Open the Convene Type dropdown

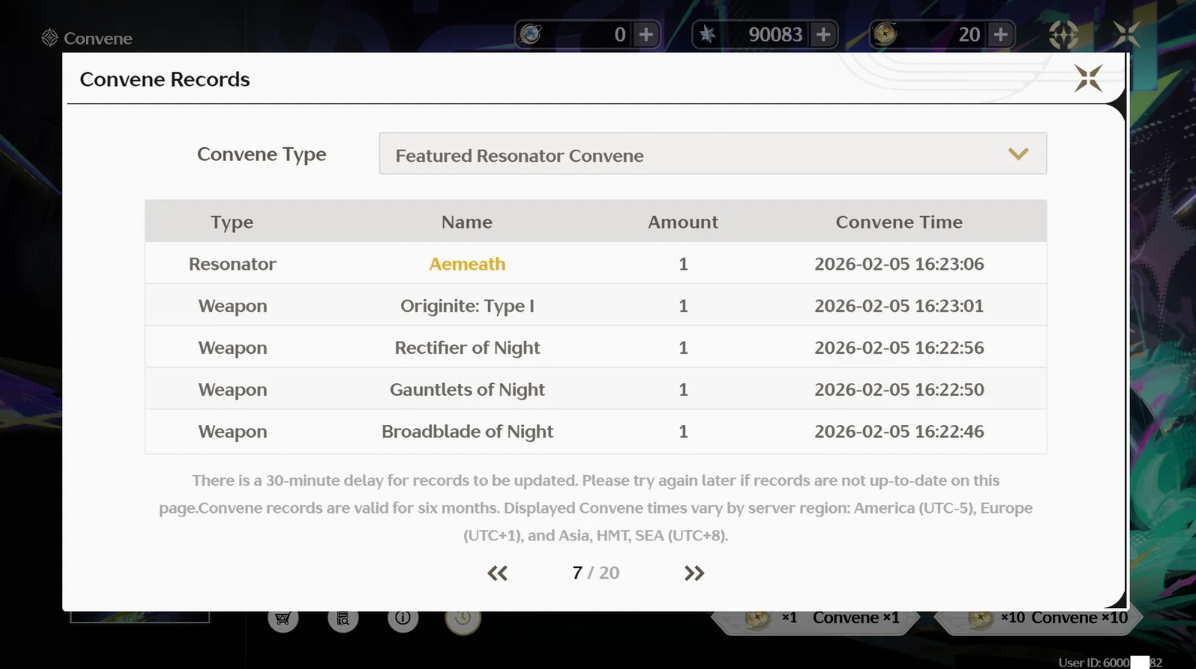click(x=712, y=154)
